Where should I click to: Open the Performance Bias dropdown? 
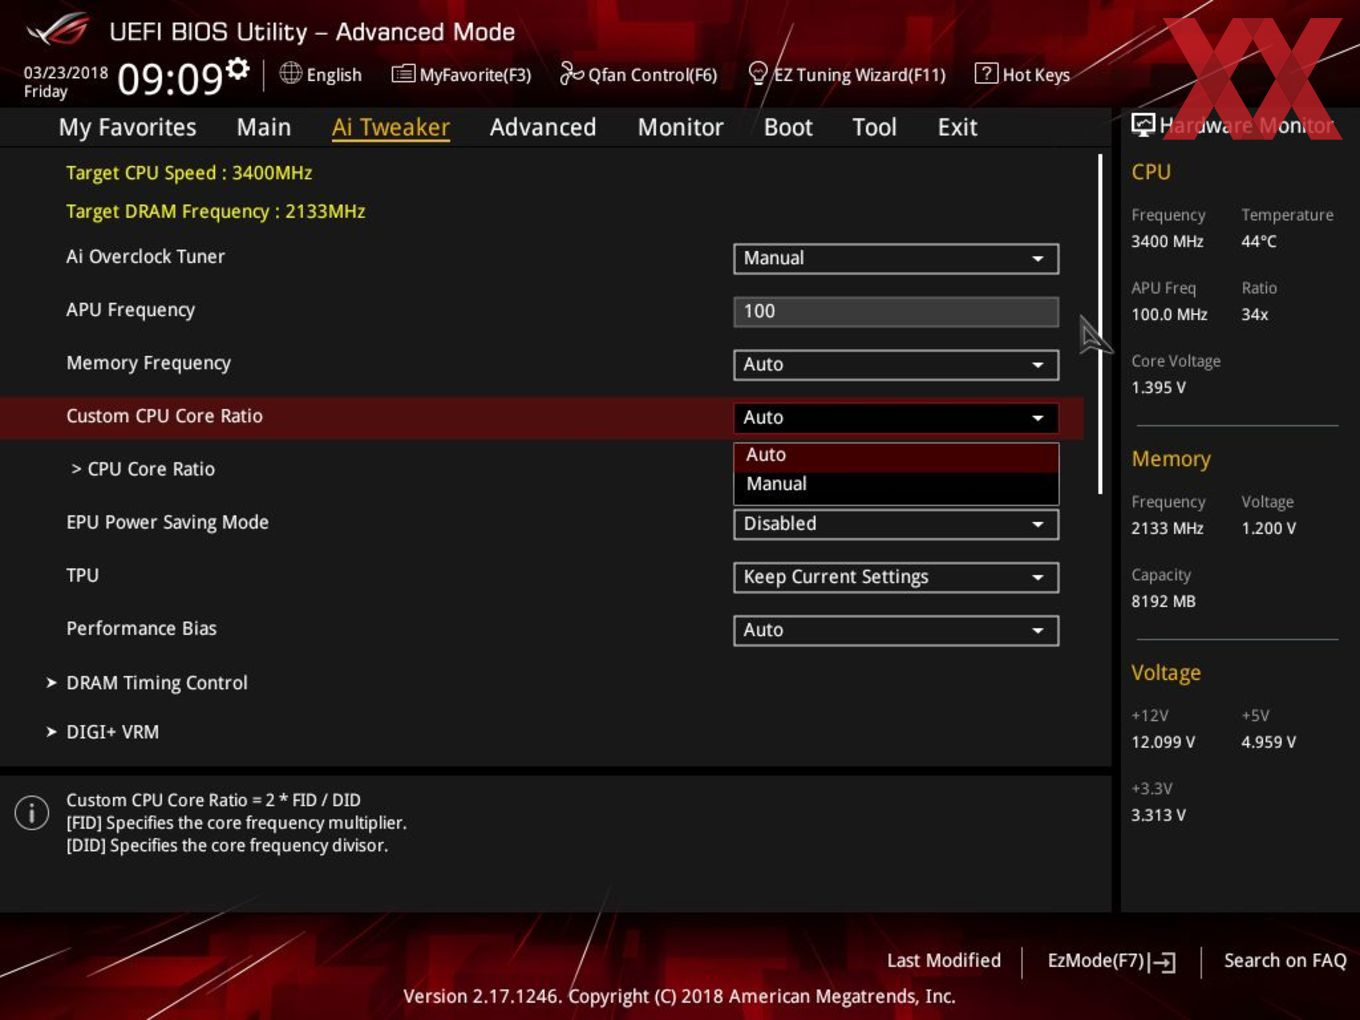(x=896, y=630)
